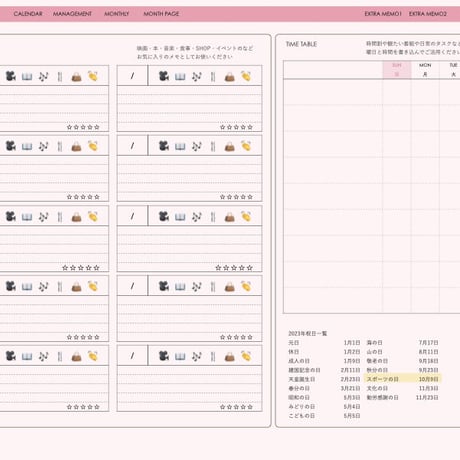Select date slash field of third right-column memo card
The image size is (460, 460).
pyautogui.click(x=132, y=216)
